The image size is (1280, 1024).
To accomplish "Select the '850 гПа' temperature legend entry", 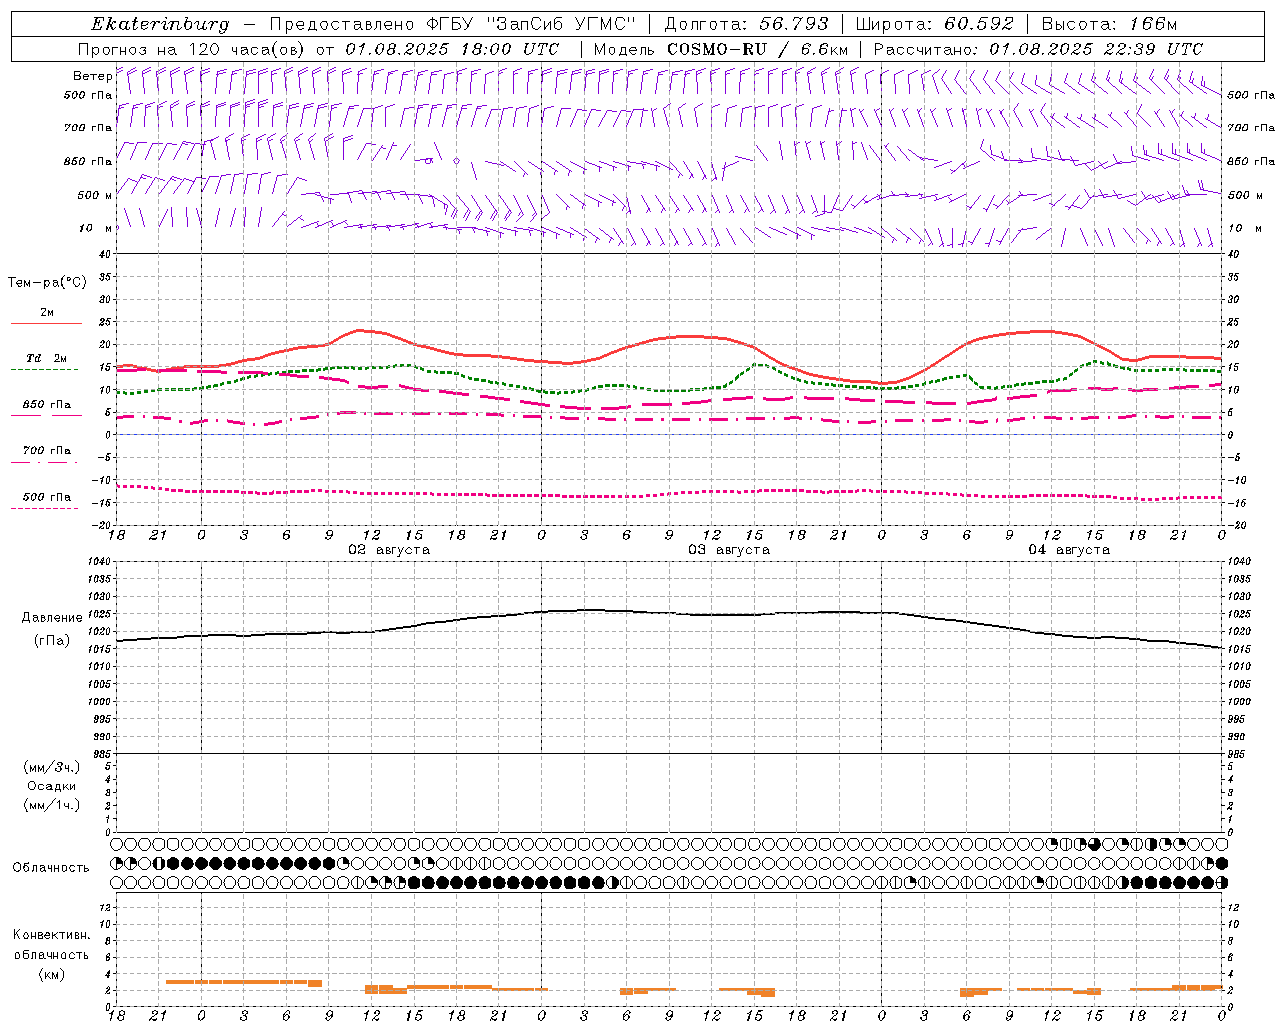I will [x=47, y=405].
